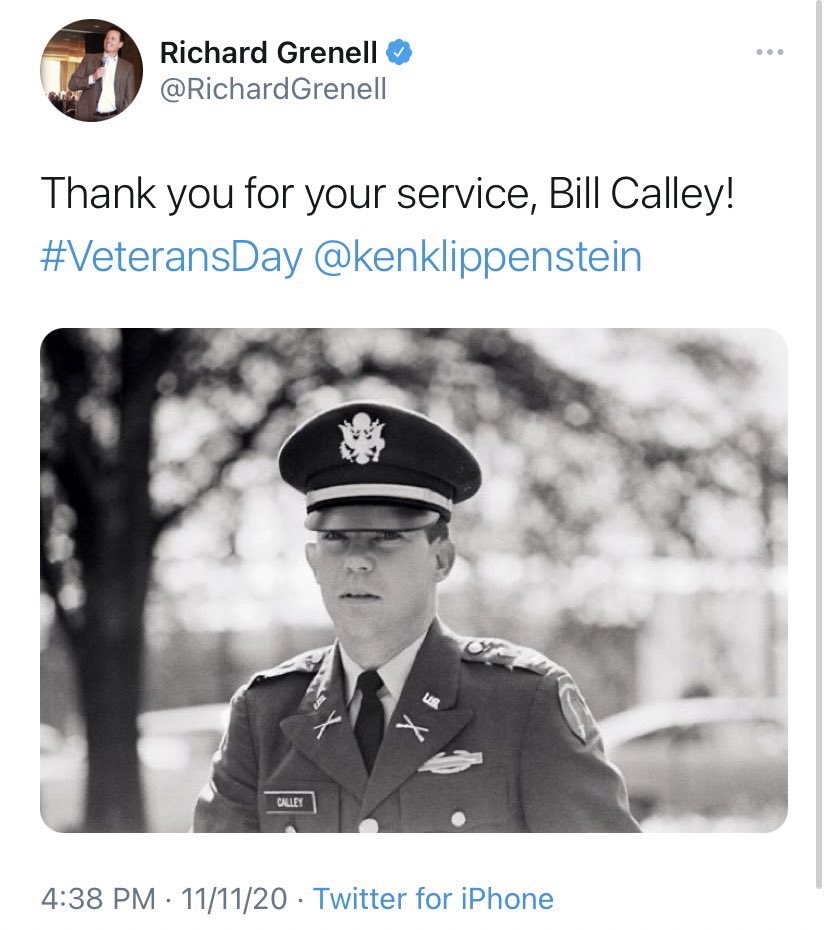The width and height of the screenshot is (827, 930).
Task: Open the @RichardGrenell handle link
Action: tap(273, 89)
